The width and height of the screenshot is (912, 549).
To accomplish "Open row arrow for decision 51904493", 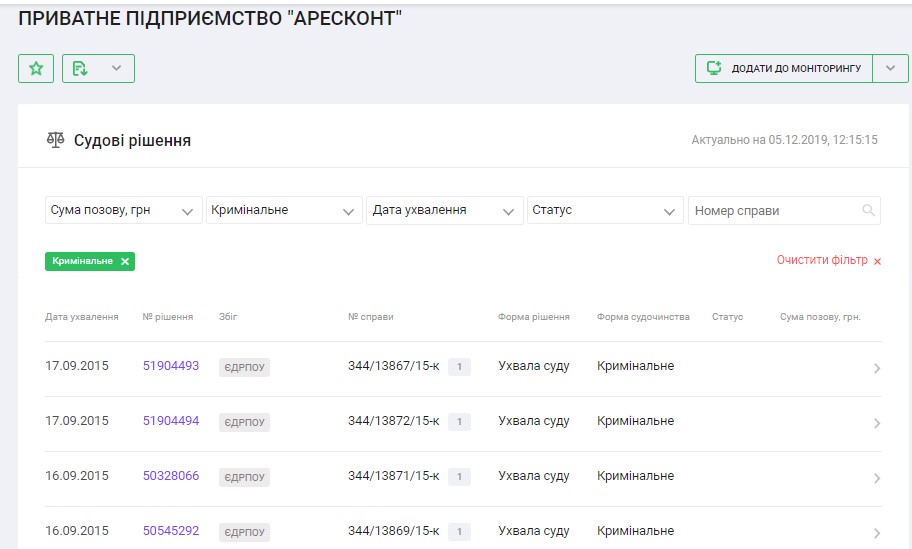I will [x=876, y=368].
